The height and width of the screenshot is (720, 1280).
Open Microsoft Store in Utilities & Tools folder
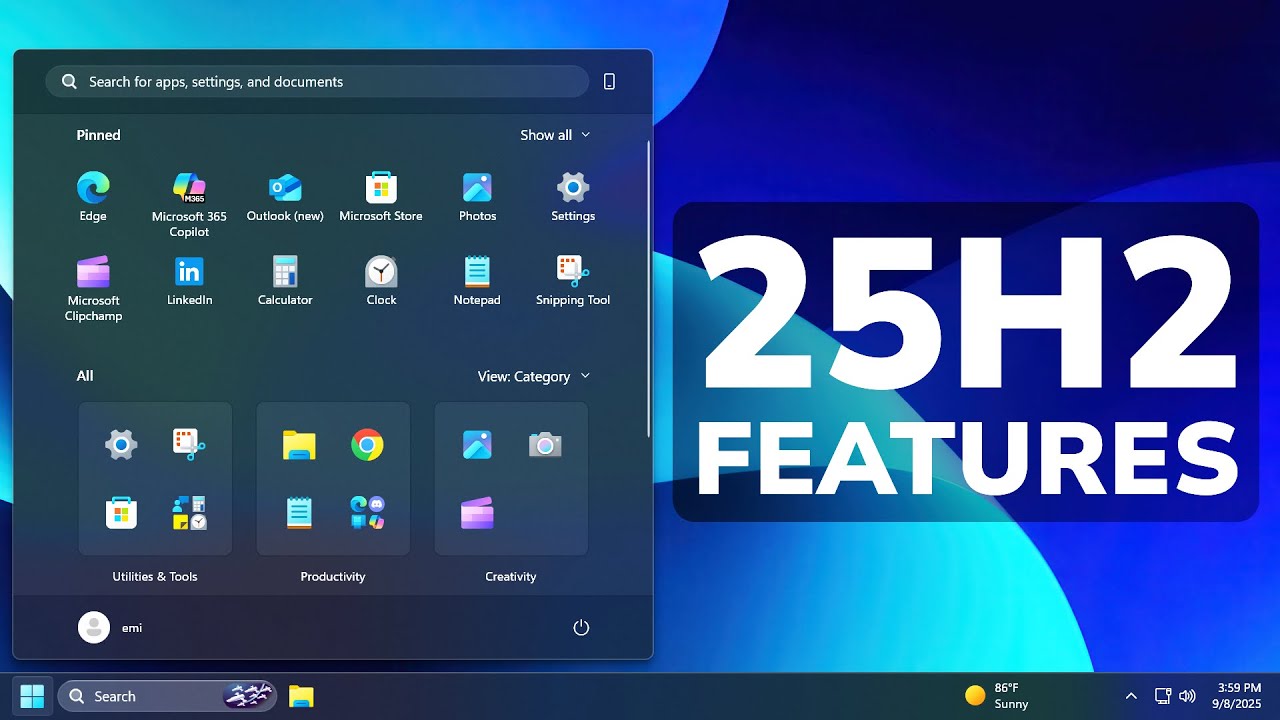click(121, 513)
